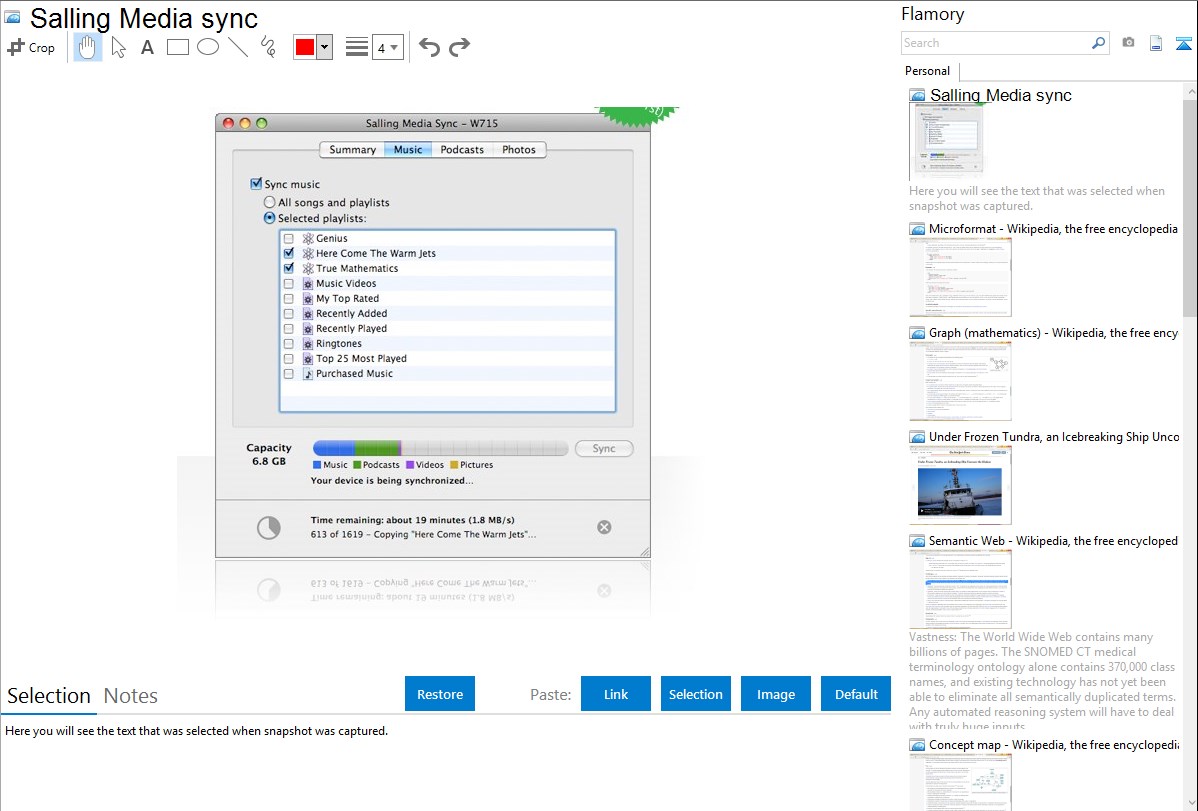Uncheck True Mathematics playlist
The height and width of the screenshot is (811, 1198).
289,268
